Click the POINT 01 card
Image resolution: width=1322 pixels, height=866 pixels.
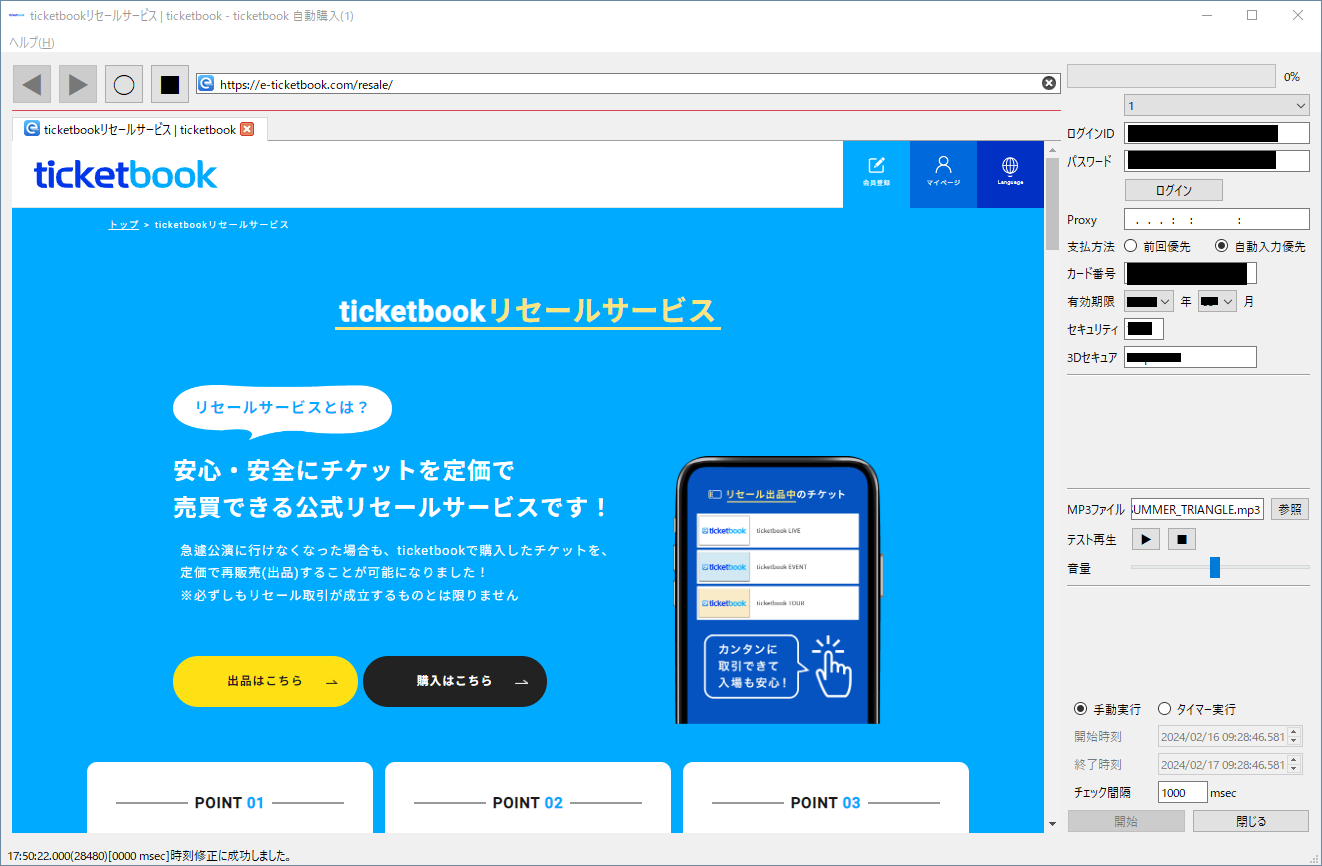(x=230, y=798)
